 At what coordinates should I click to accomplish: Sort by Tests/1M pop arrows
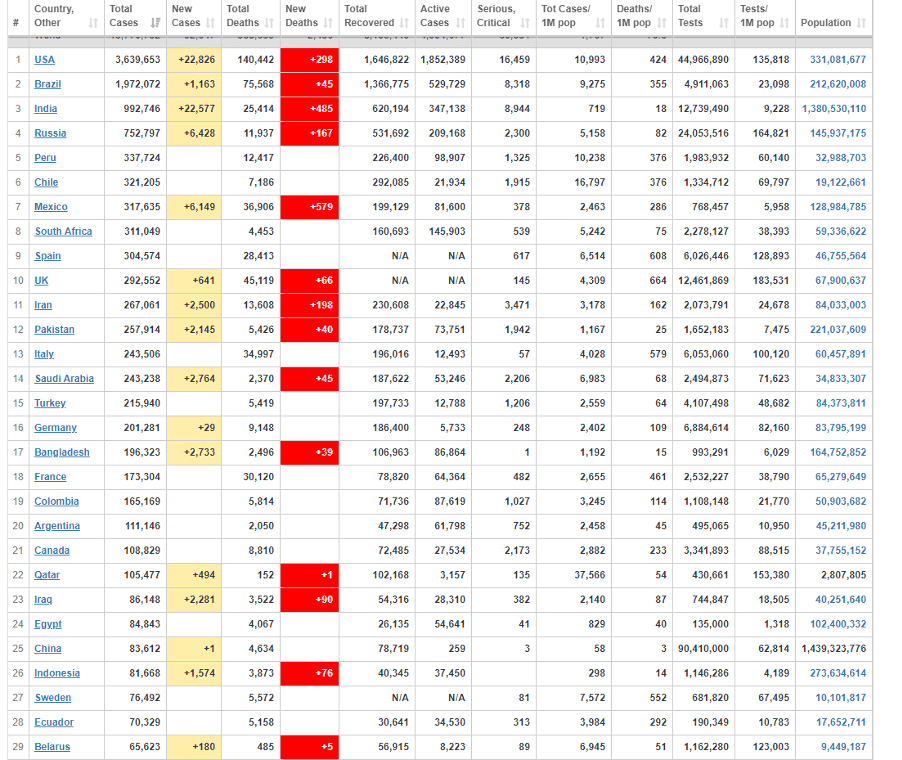point(785,23)
